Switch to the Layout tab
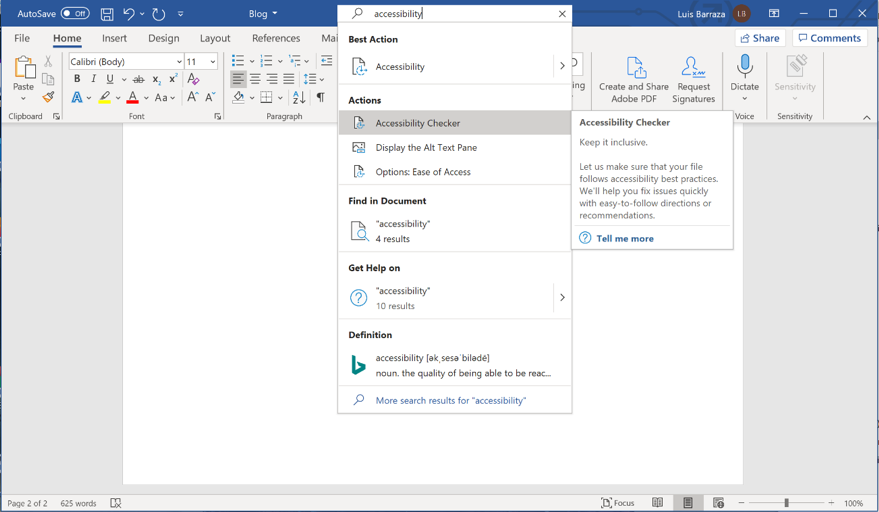879x512 pixels. [215, 38]
